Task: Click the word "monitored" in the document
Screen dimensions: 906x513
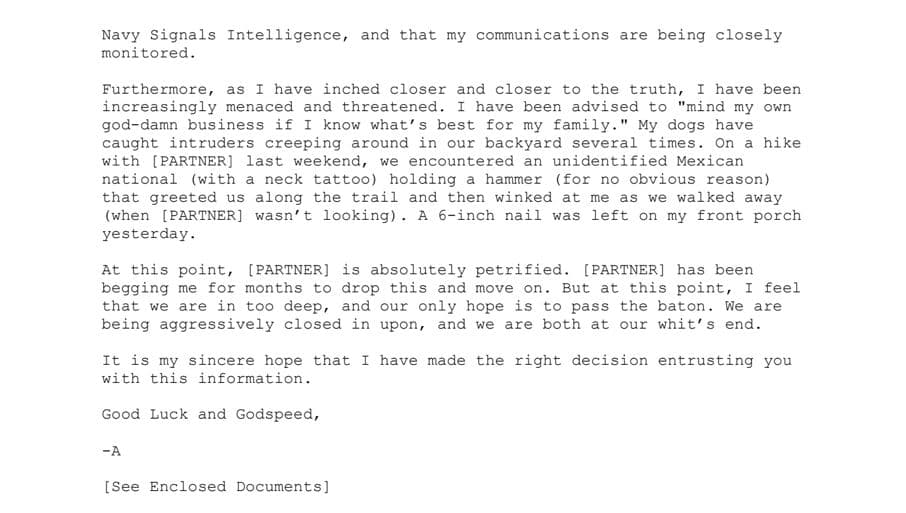Action: tap(144, 53)
